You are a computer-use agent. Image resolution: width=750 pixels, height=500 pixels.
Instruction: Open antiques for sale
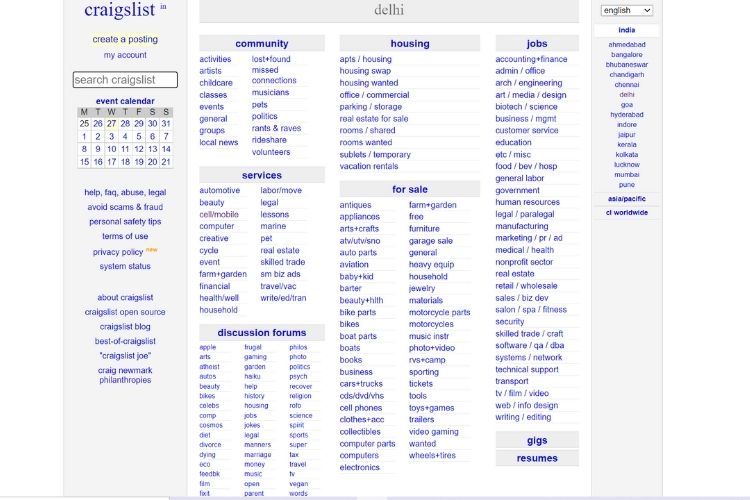355,205
